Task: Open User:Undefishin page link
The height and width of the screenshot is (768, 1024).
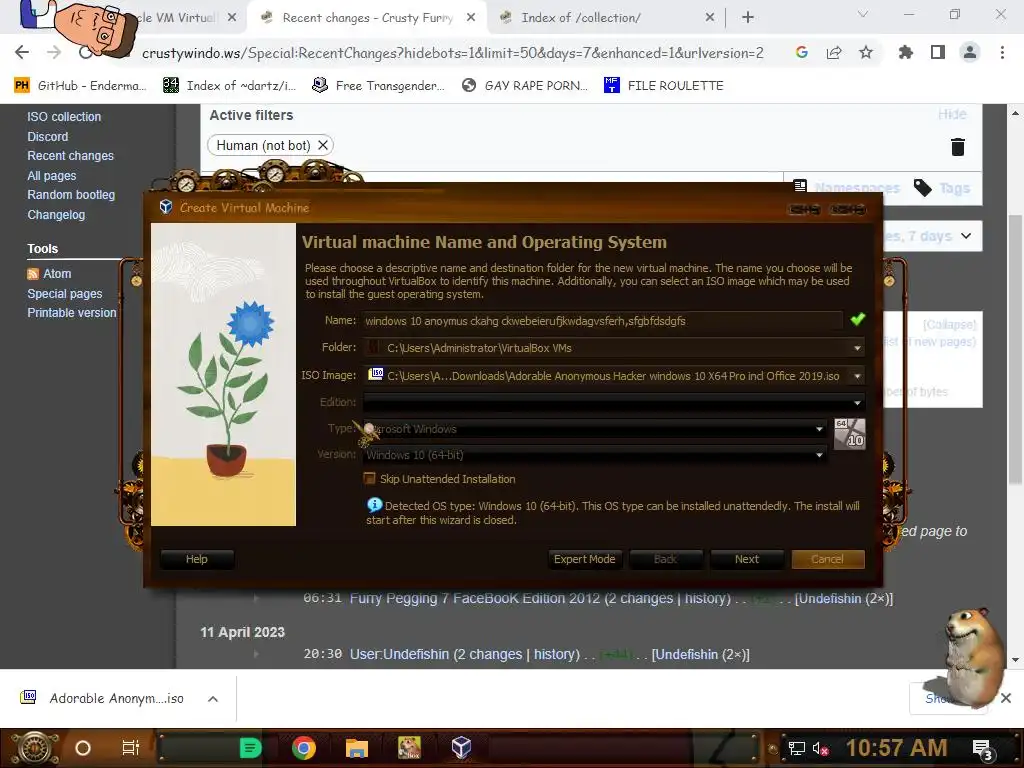Action: pos(399,654)
